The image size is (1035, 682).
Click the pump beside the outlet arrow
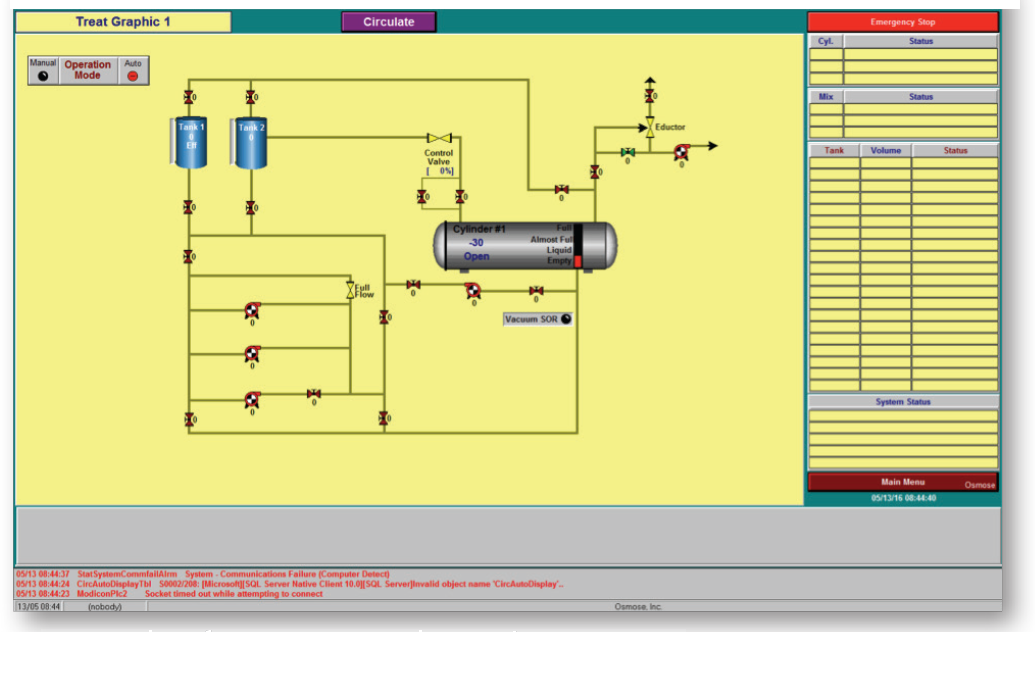pos(682,152)
